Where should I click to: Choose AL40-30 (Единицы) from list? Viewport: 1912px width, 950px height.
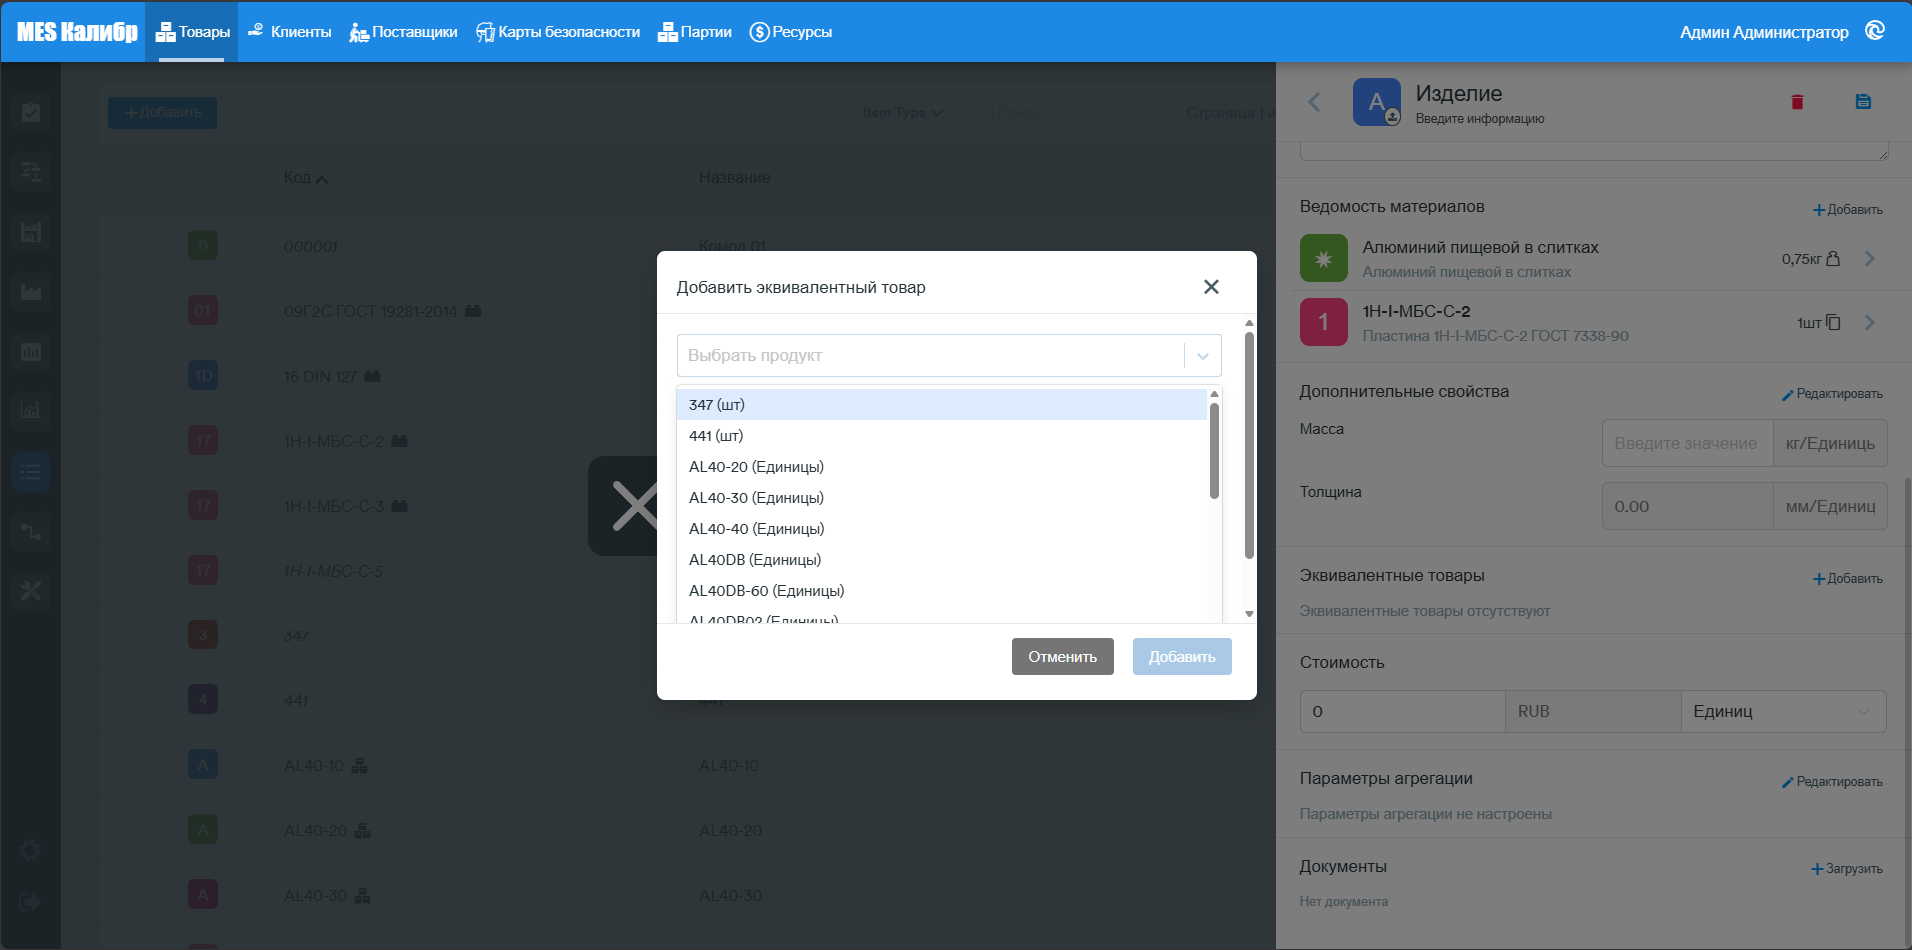[x=941, y=498]
